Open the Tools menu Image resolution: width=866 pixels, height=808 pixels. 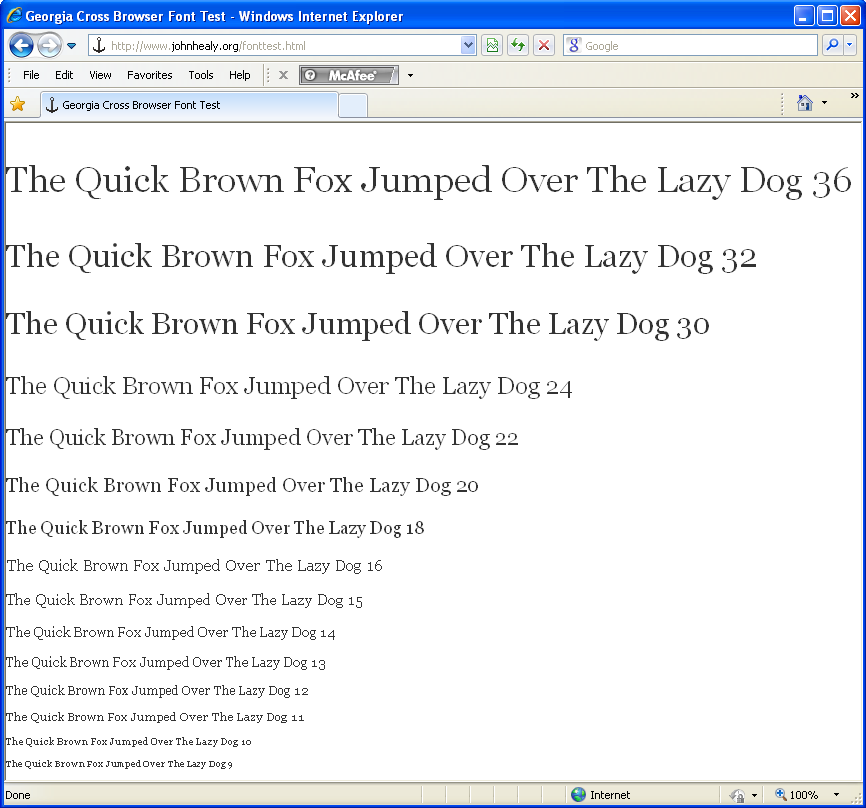coord(200,75)
